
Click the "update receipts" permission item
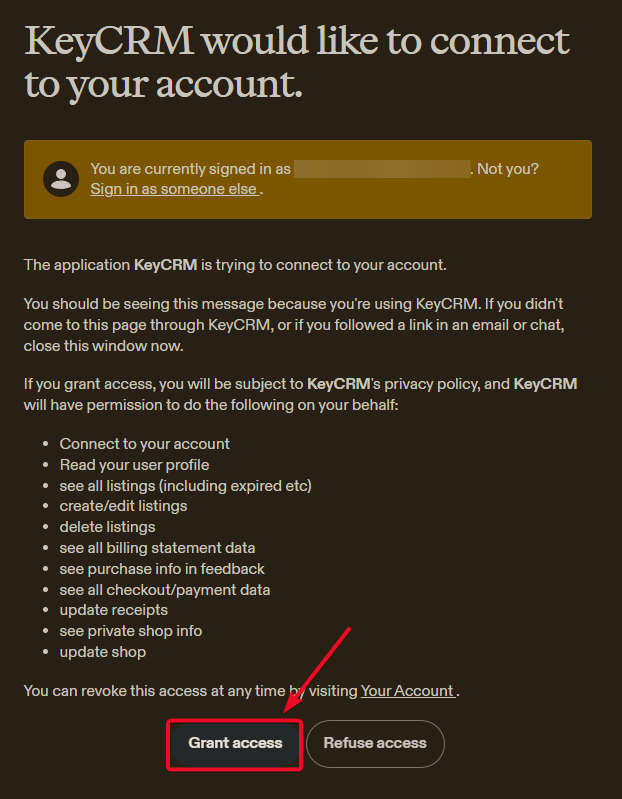click(113, 610)
